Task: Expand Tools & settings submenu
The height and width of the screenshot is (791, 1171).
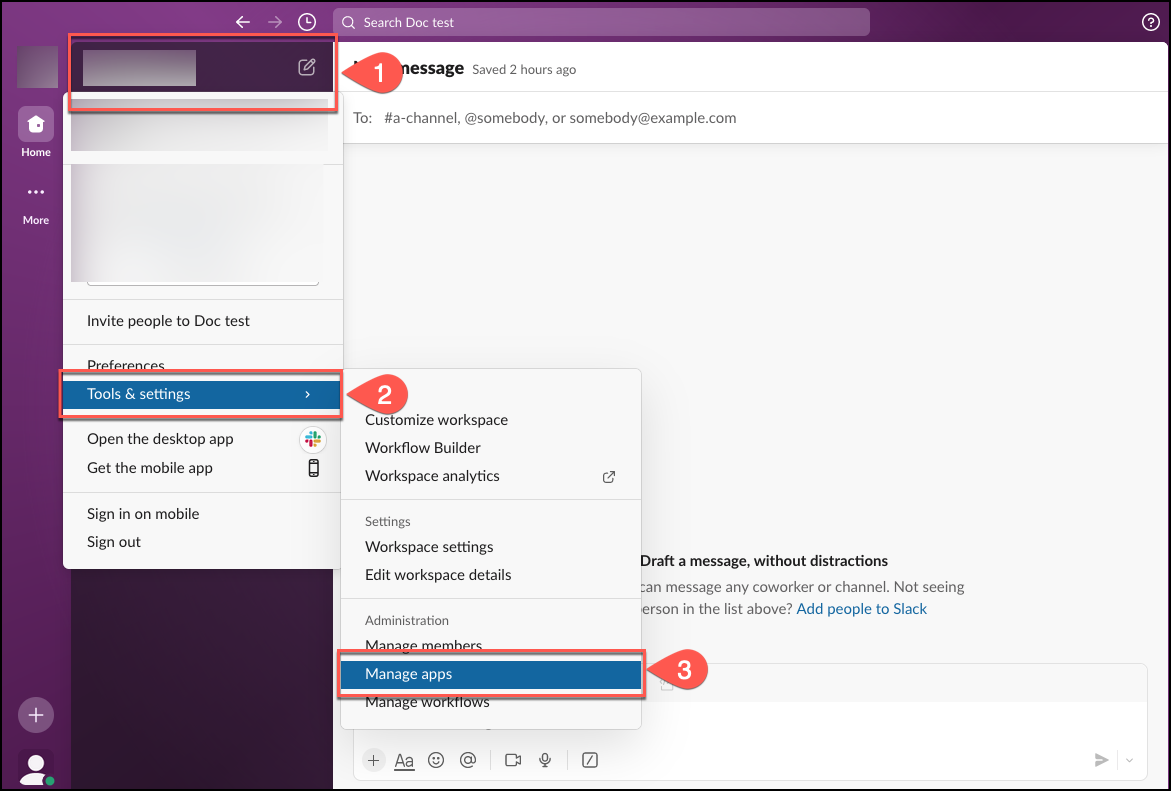Action: coord(201,394)
